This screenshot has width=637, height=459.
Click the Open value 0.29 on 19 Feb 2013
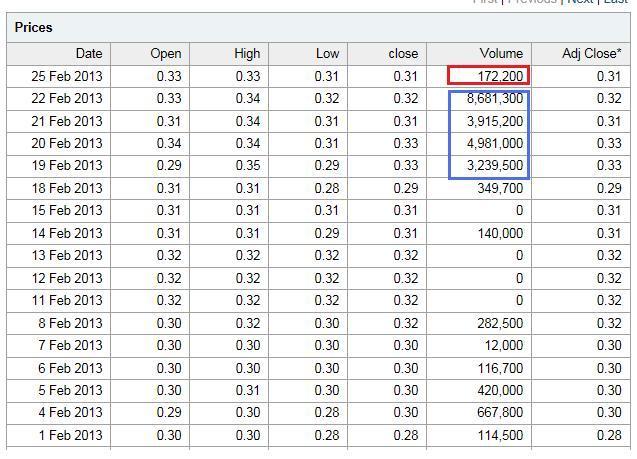[169, 166]
